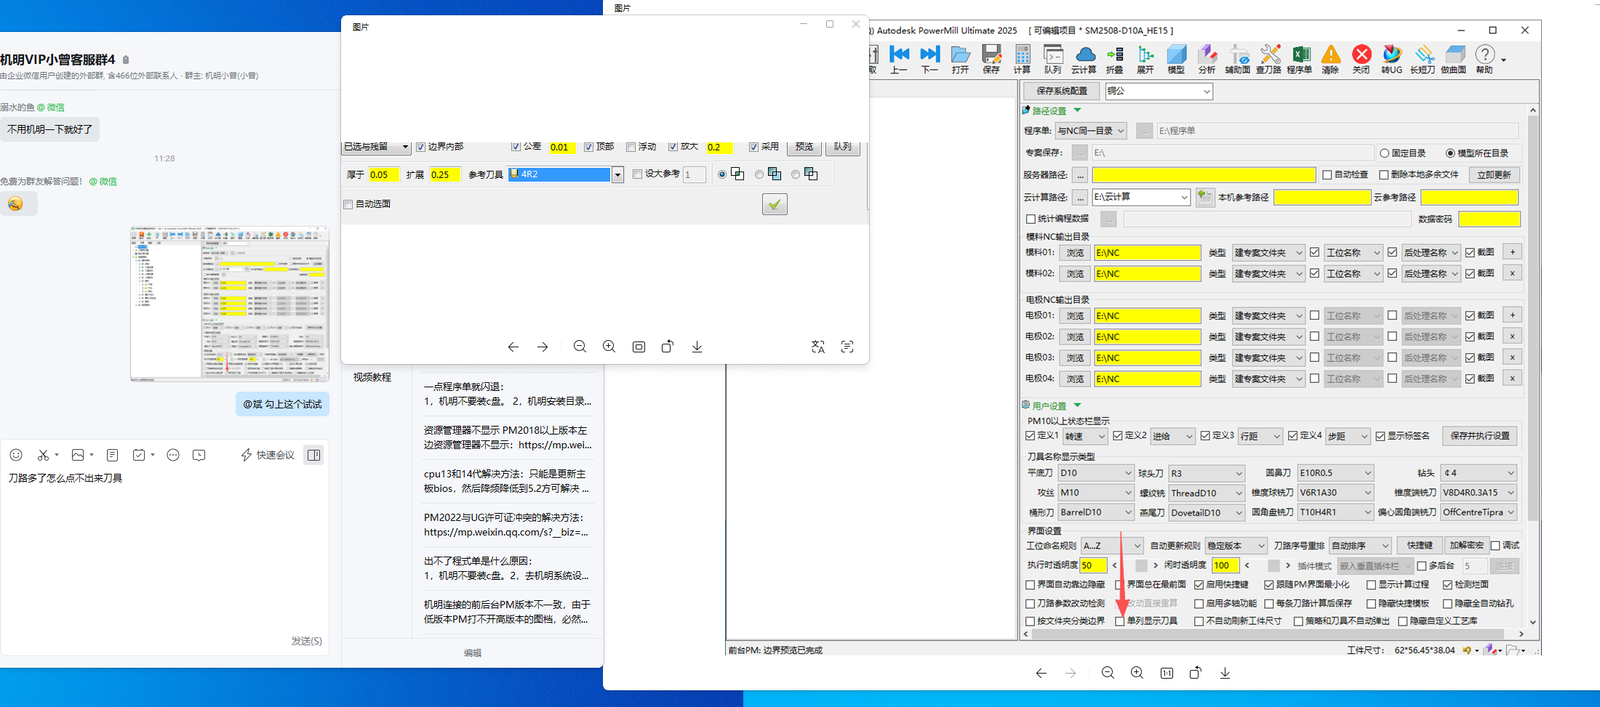The height and width of the screenshot is (707, 1600).
Task: Click the 执行时透明度 value 50 field
Action: (x=1093, y=565)
